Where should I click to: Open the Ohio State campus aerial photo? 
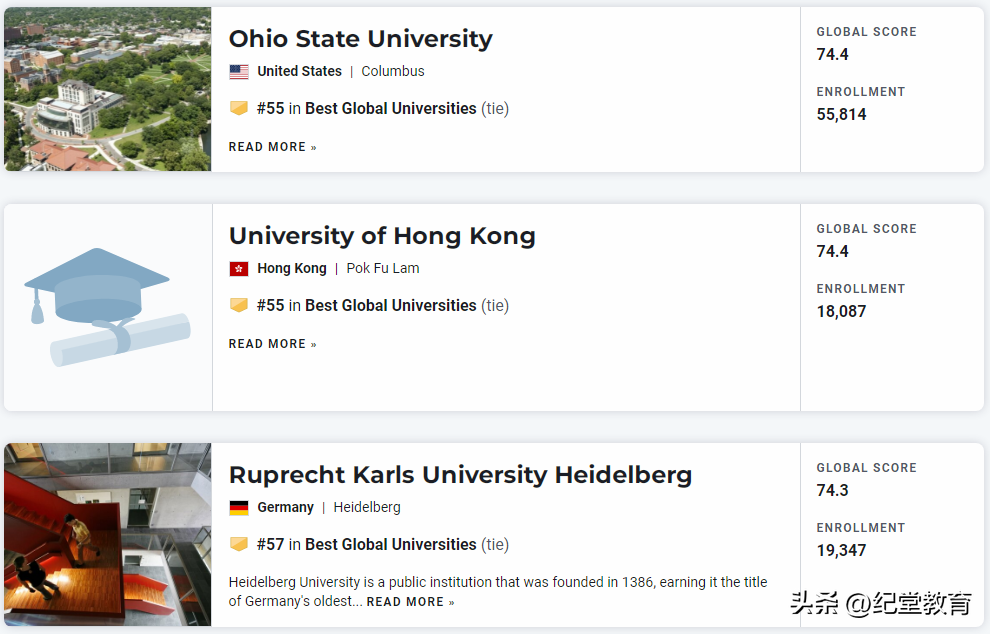pos(107,89)
